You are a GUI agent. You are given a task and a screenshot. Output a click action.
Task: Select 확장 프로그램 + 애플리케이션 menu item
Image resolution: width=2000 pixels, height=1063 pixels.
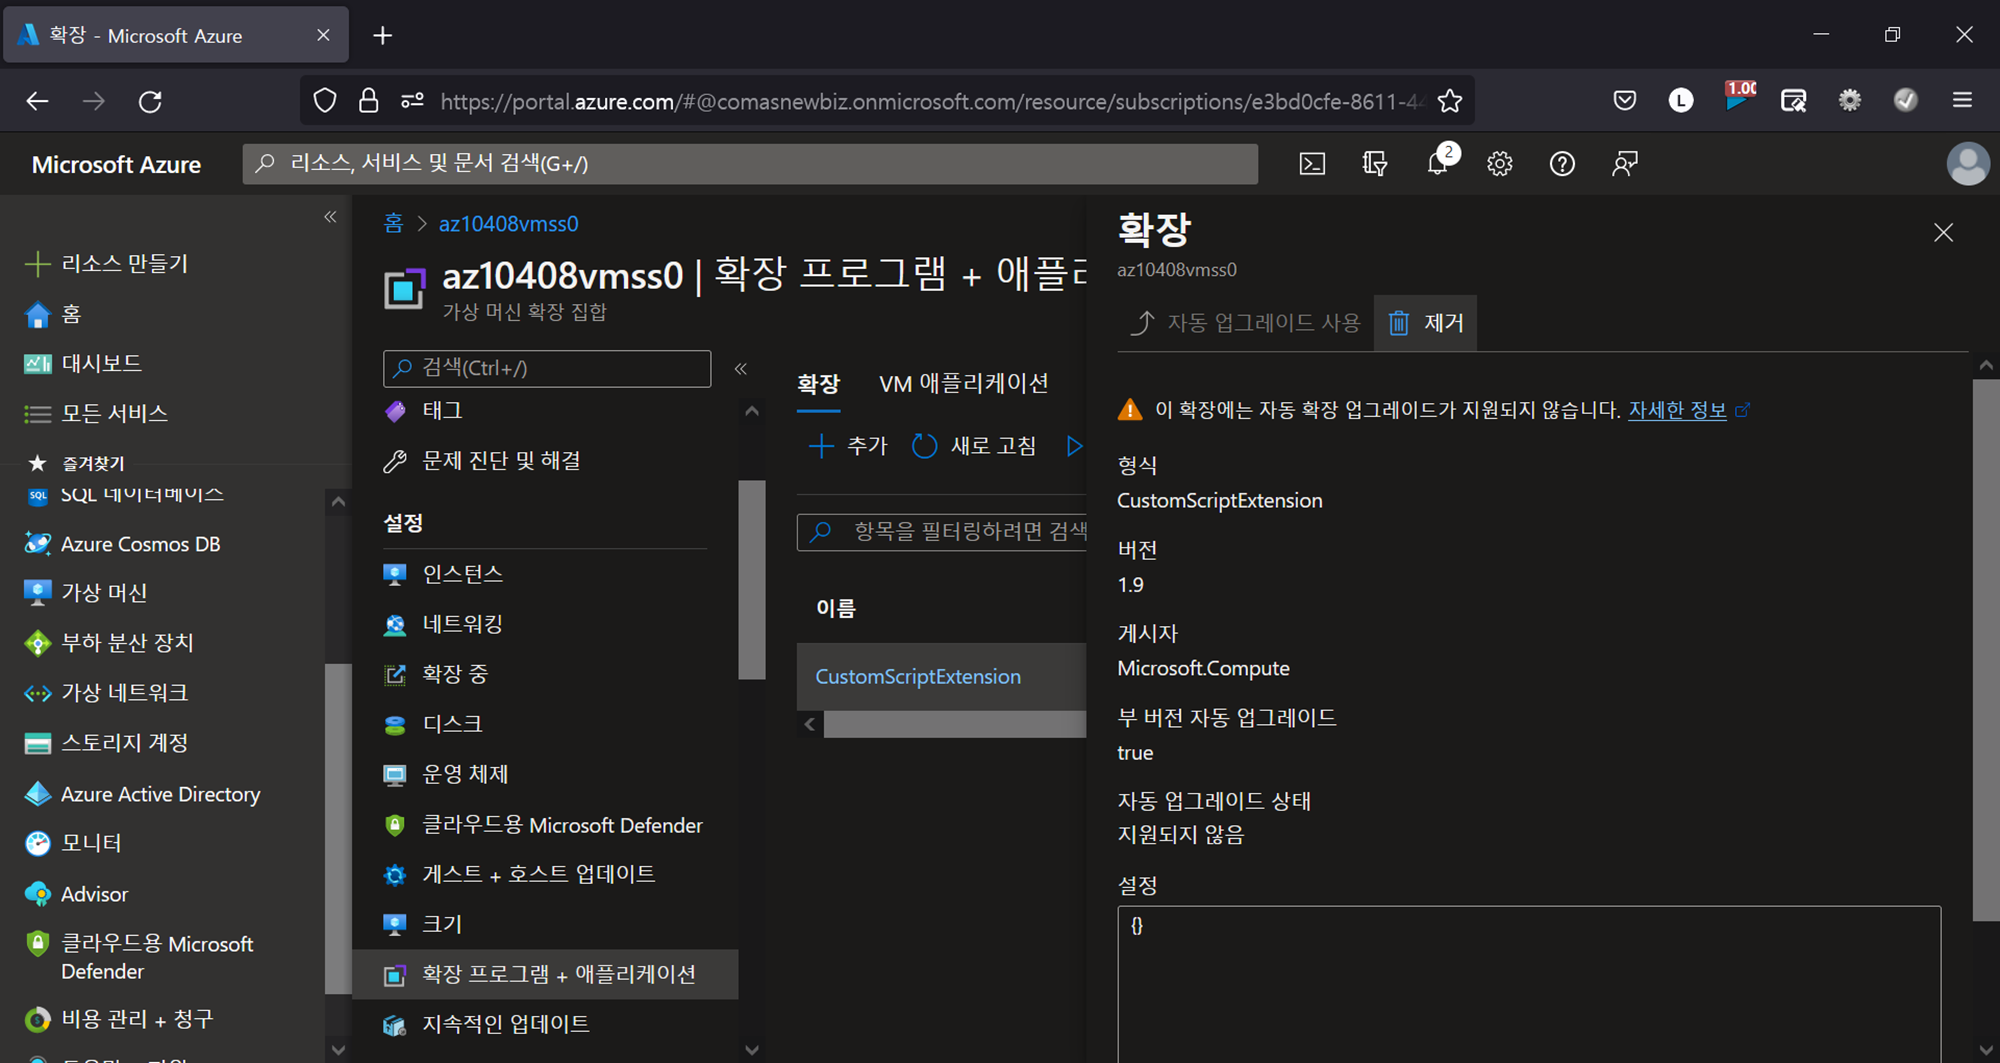pos(546,974)
